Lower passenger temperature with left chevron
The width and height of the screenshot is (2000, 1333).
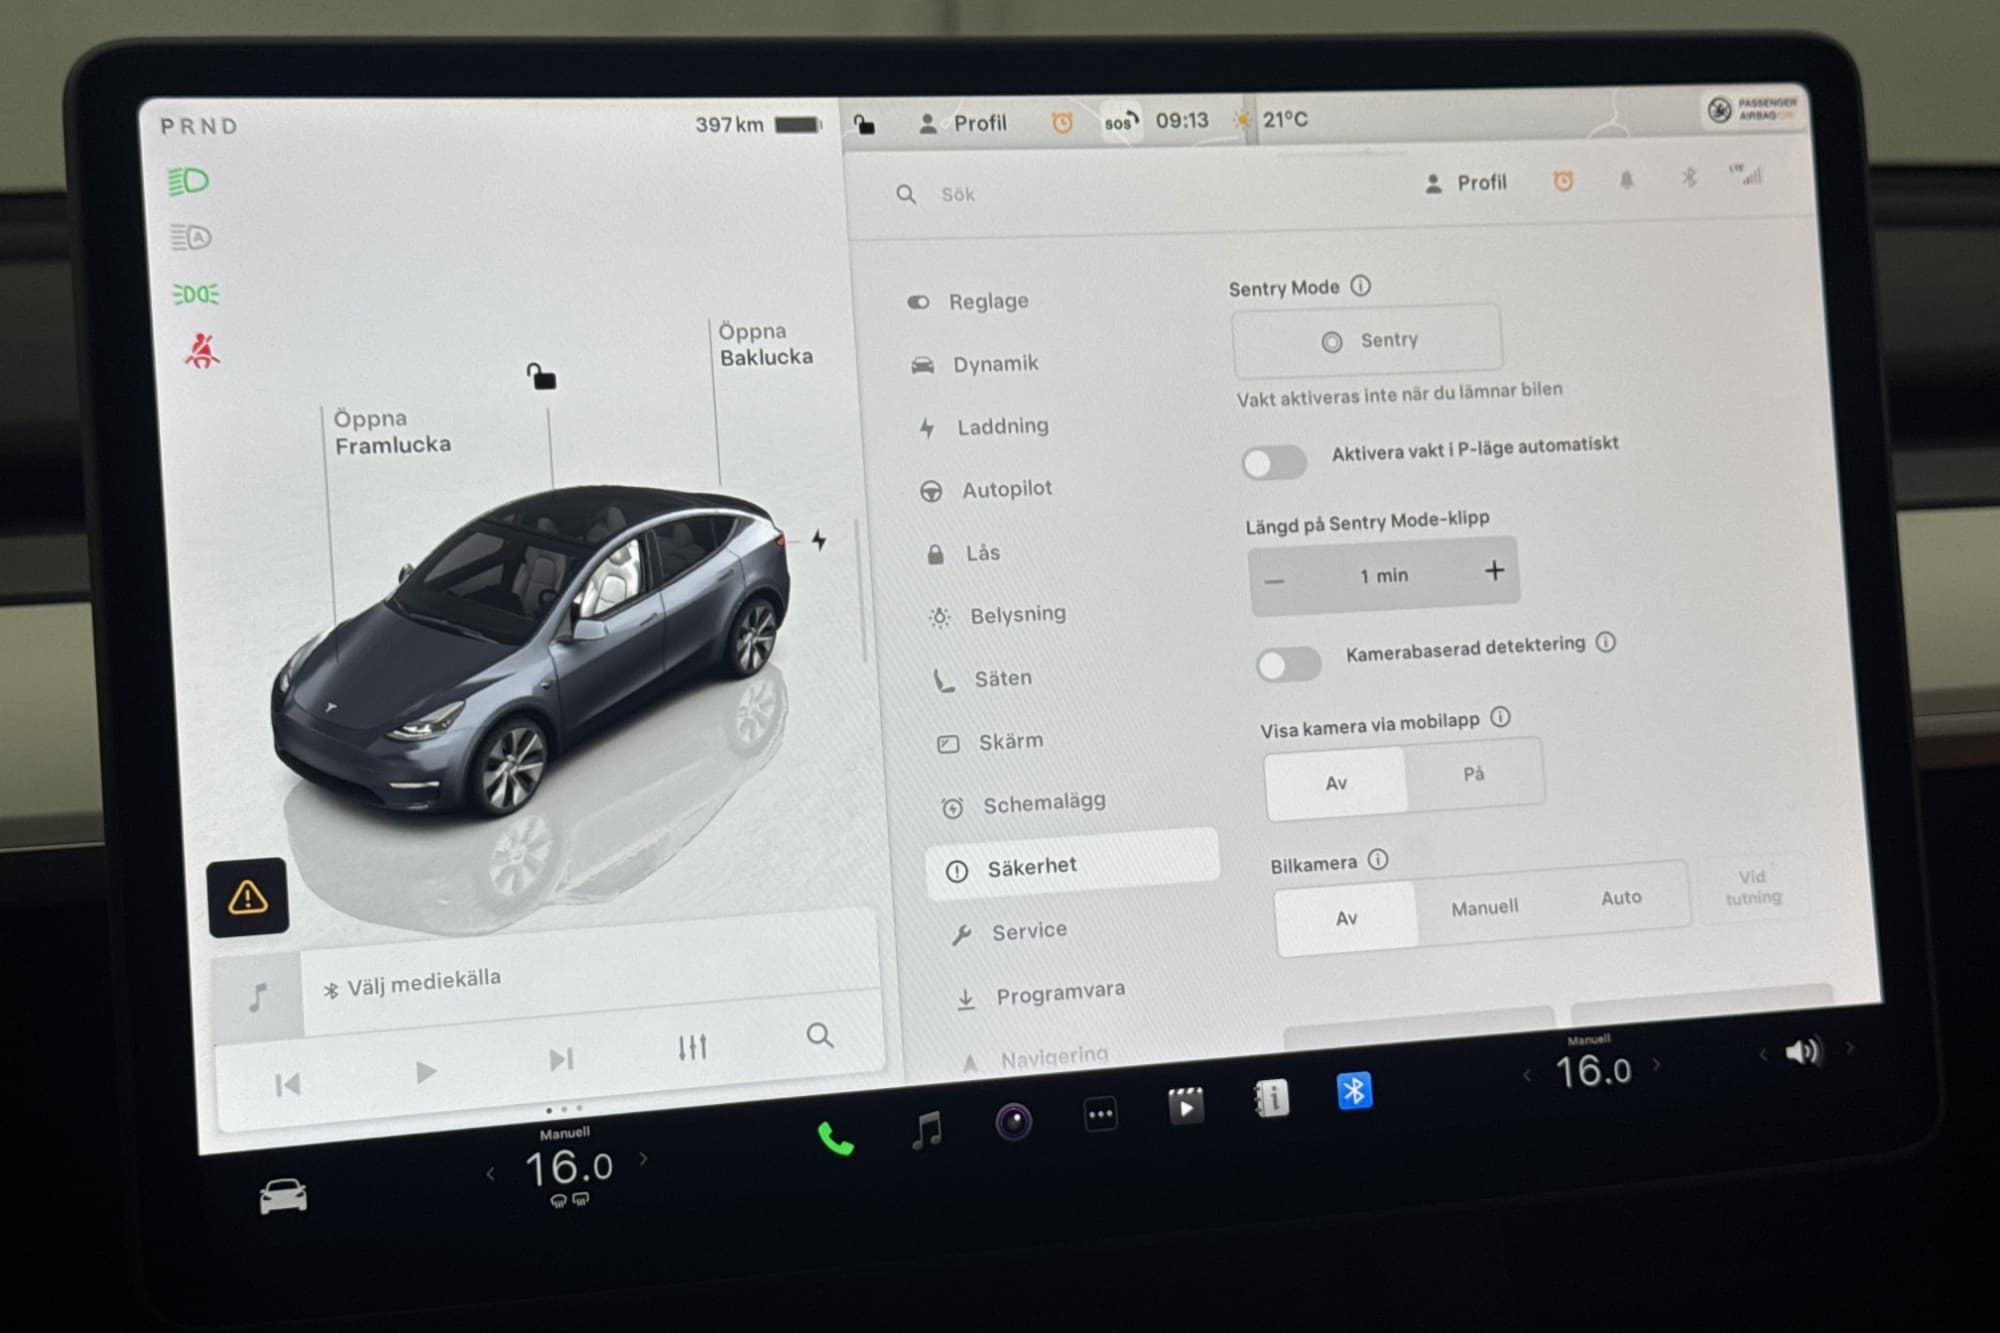[1526, 1075]
